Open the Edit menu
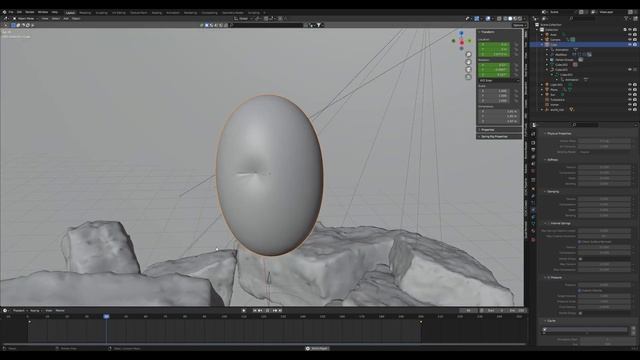Viewport: 640px width, 360px height. click(x=19, y=12)
